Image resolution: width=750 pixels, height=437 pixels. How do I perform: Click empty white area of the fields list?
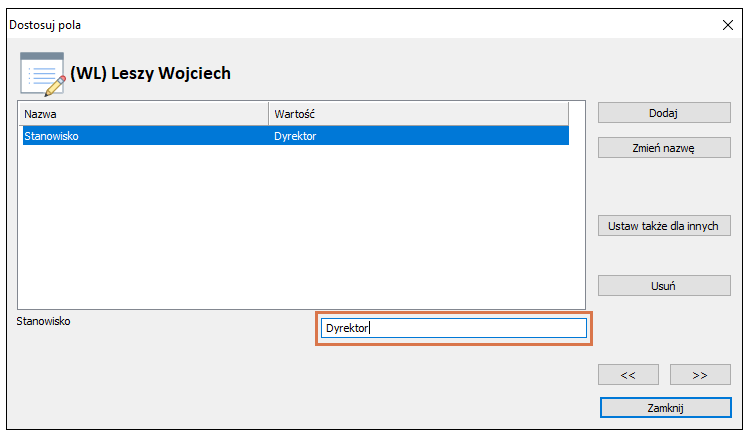point(301,227)
